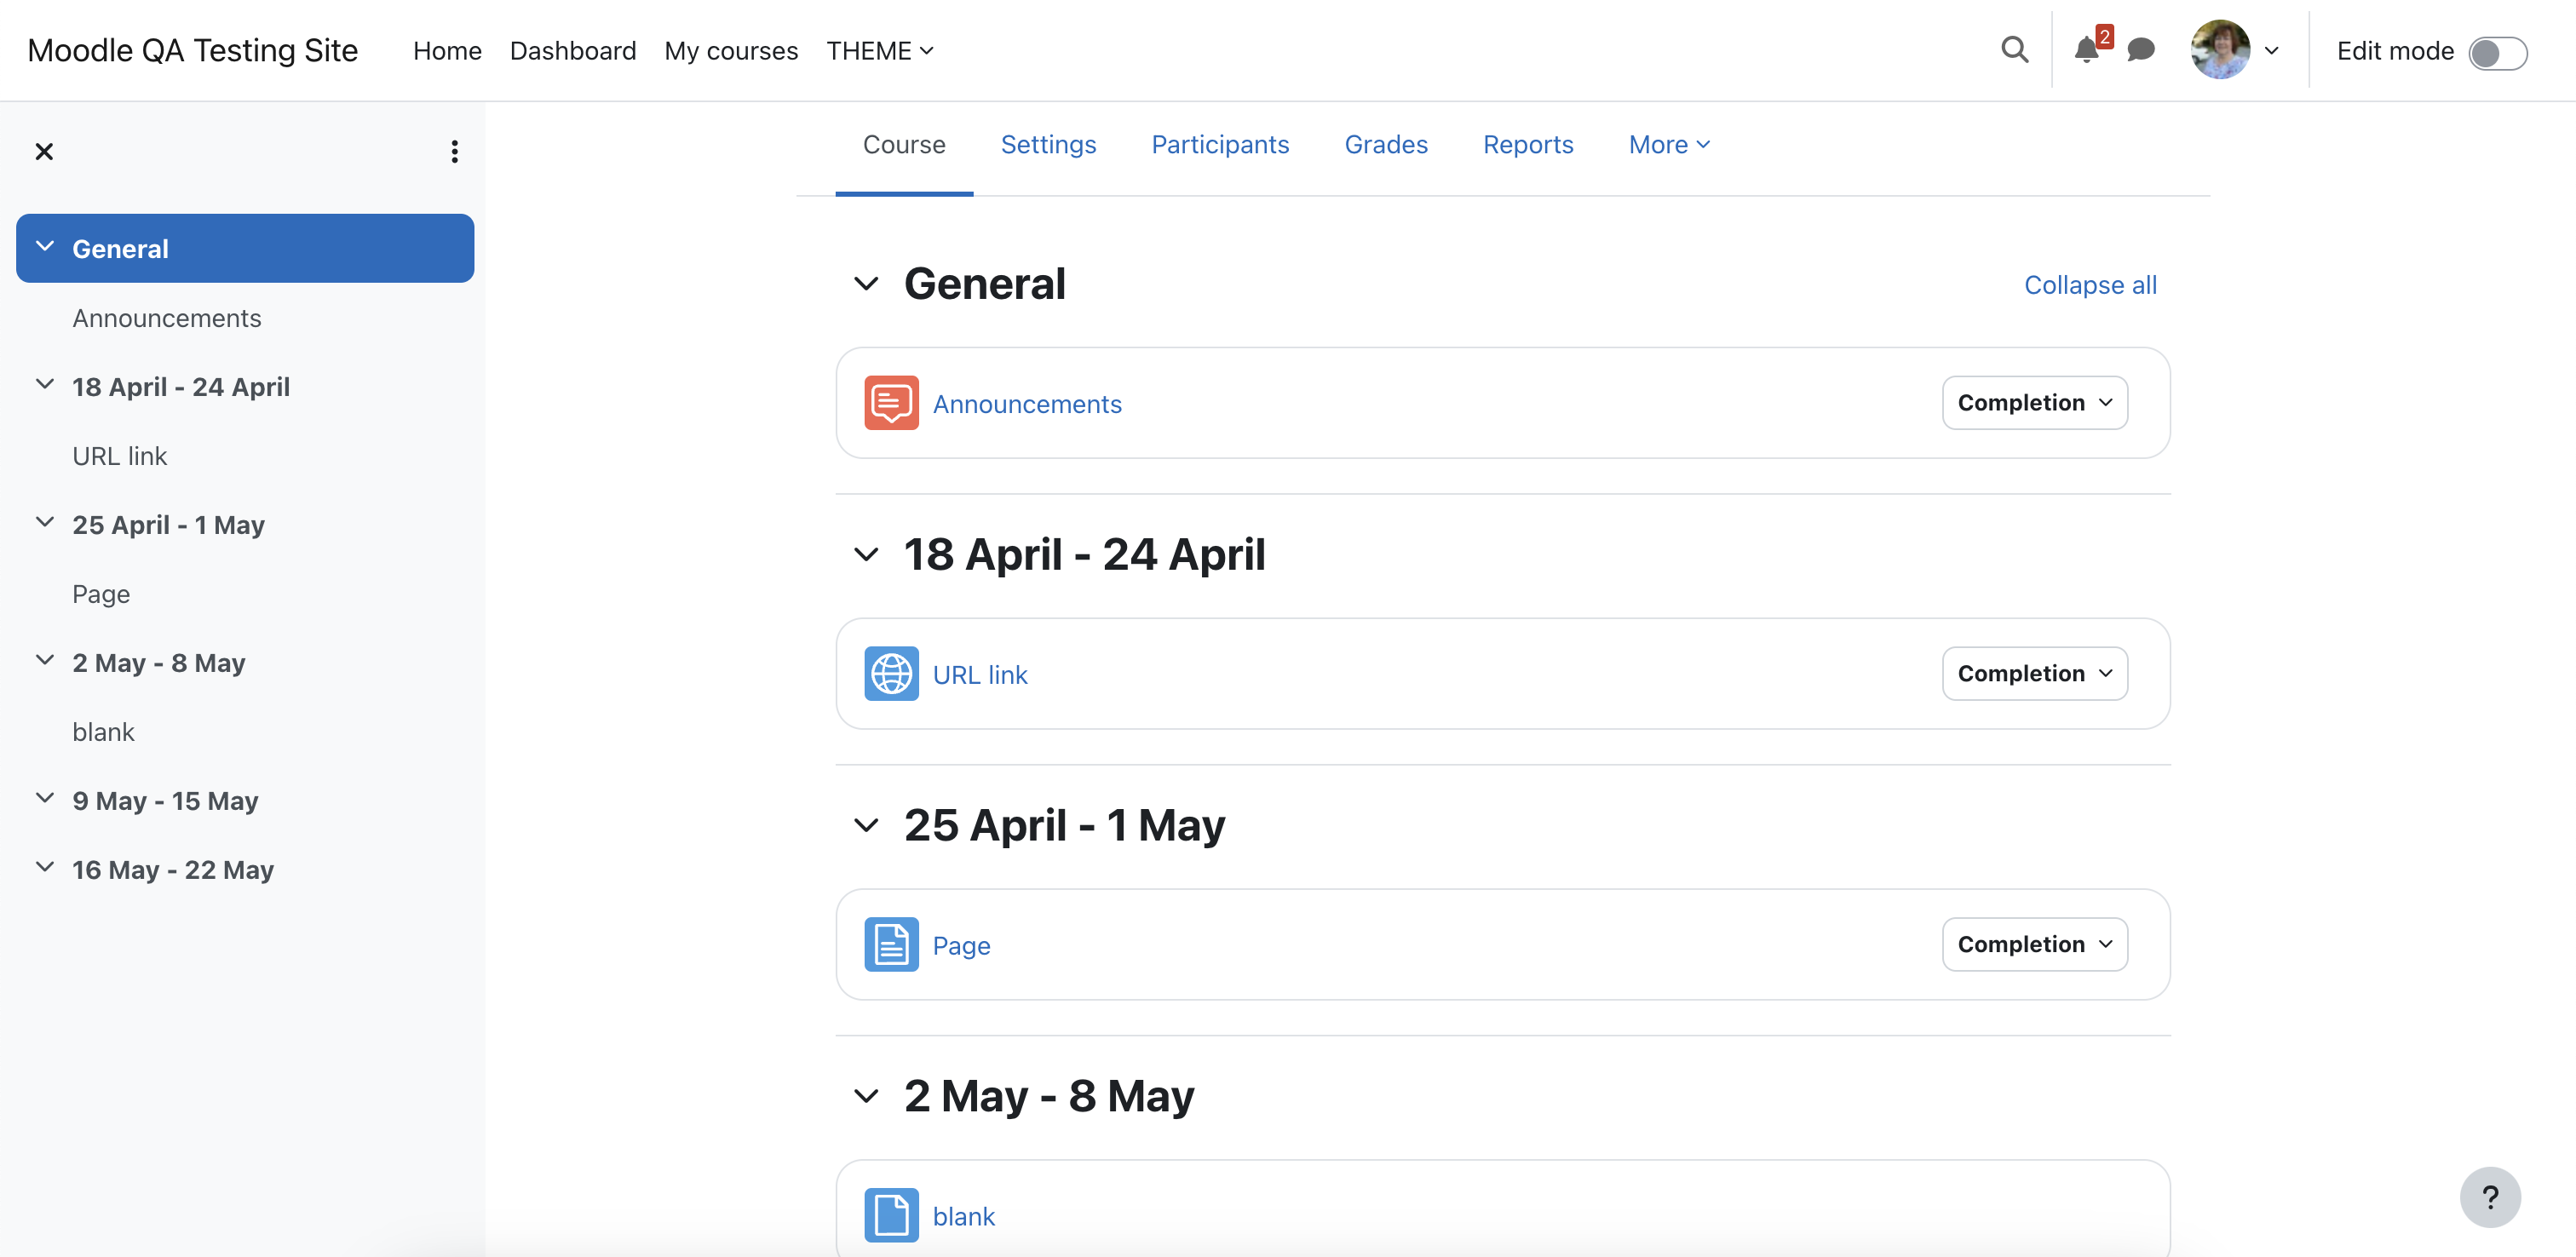
Task: Select 18 April - 24 April sidebar title
Action: click(181, 387)
